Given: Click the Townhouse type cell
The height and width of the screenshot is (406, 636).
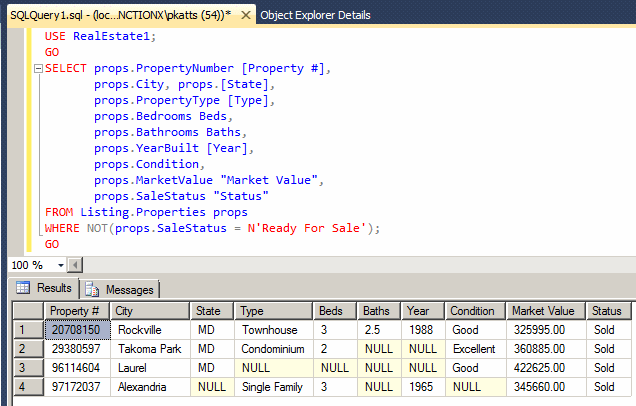Looking at the screenshot, I should [x=274, y=330].
